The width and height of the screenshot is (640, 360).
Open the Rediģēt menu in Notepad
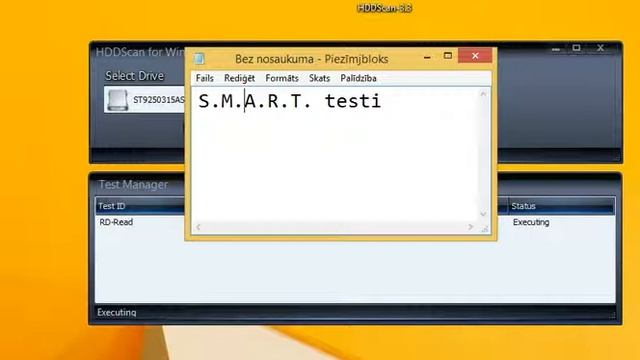click(x=239, y=78)
